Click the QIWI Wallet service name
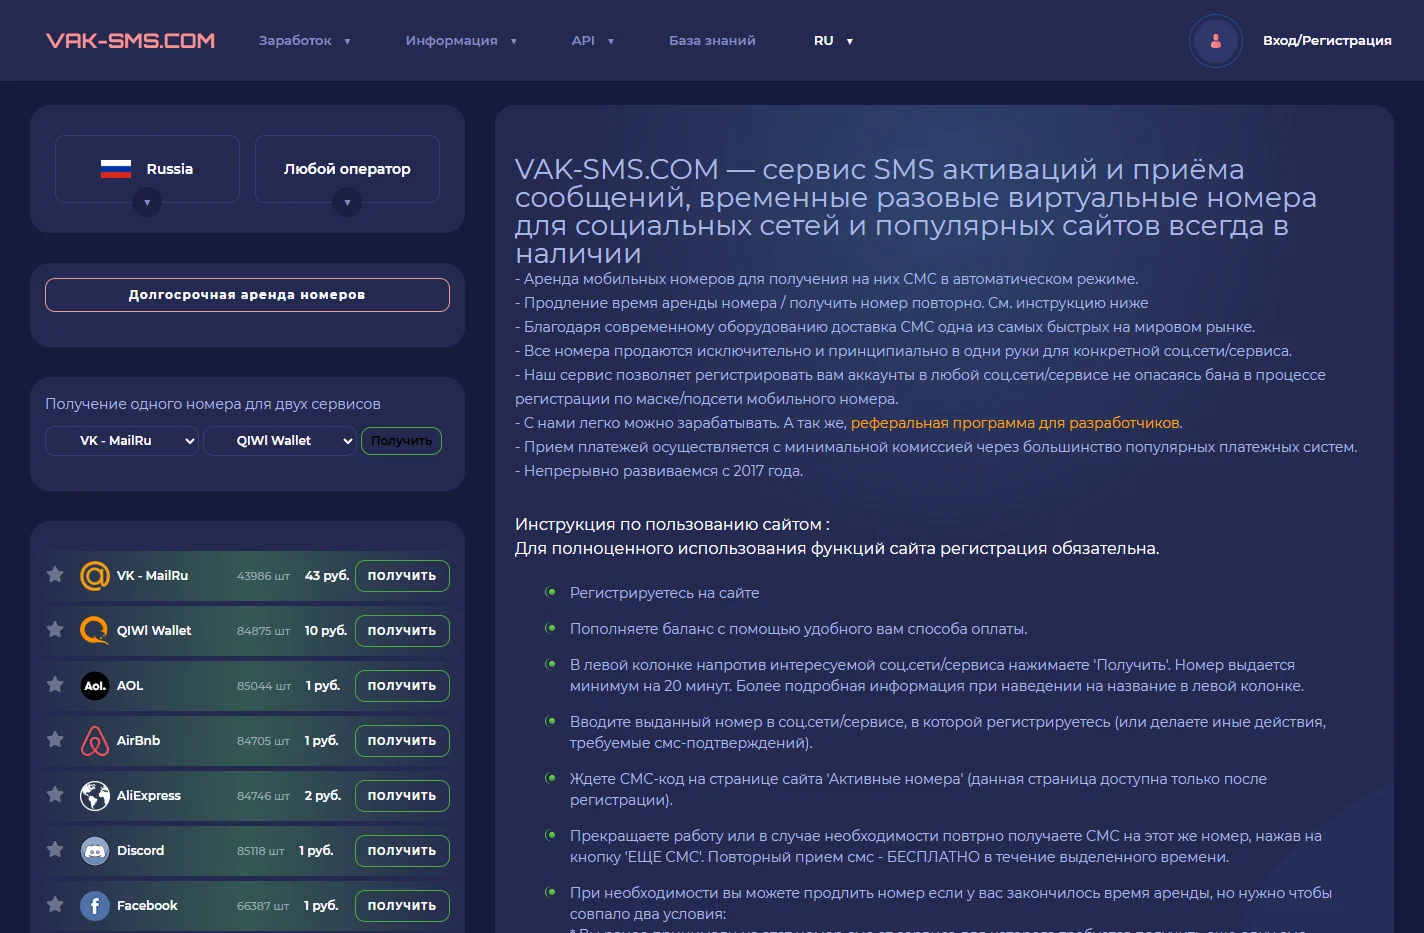 pos(154,631)
